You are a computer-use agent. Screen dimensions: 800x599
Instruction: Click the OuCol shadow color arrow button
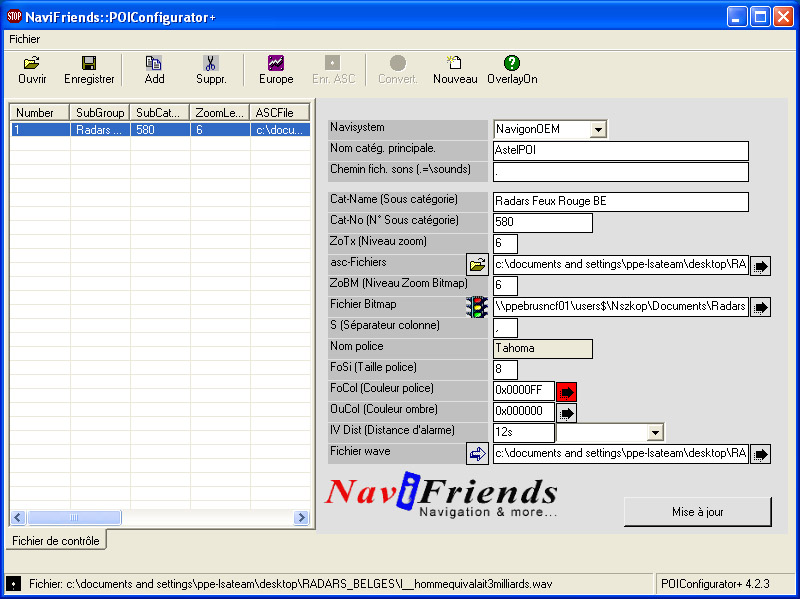[567, 412]
